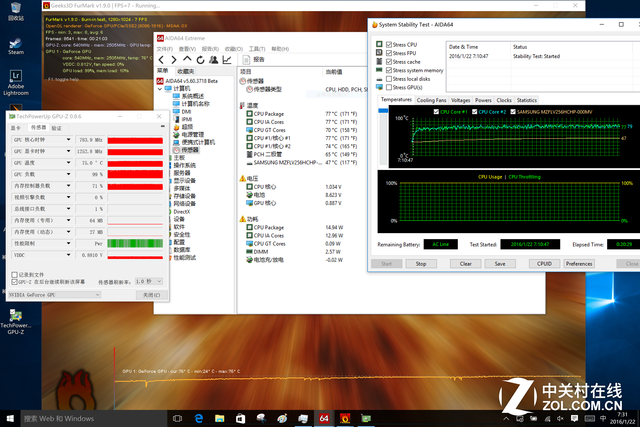Open Adobe Lightroom desktop shortcut

coord(16,82)
